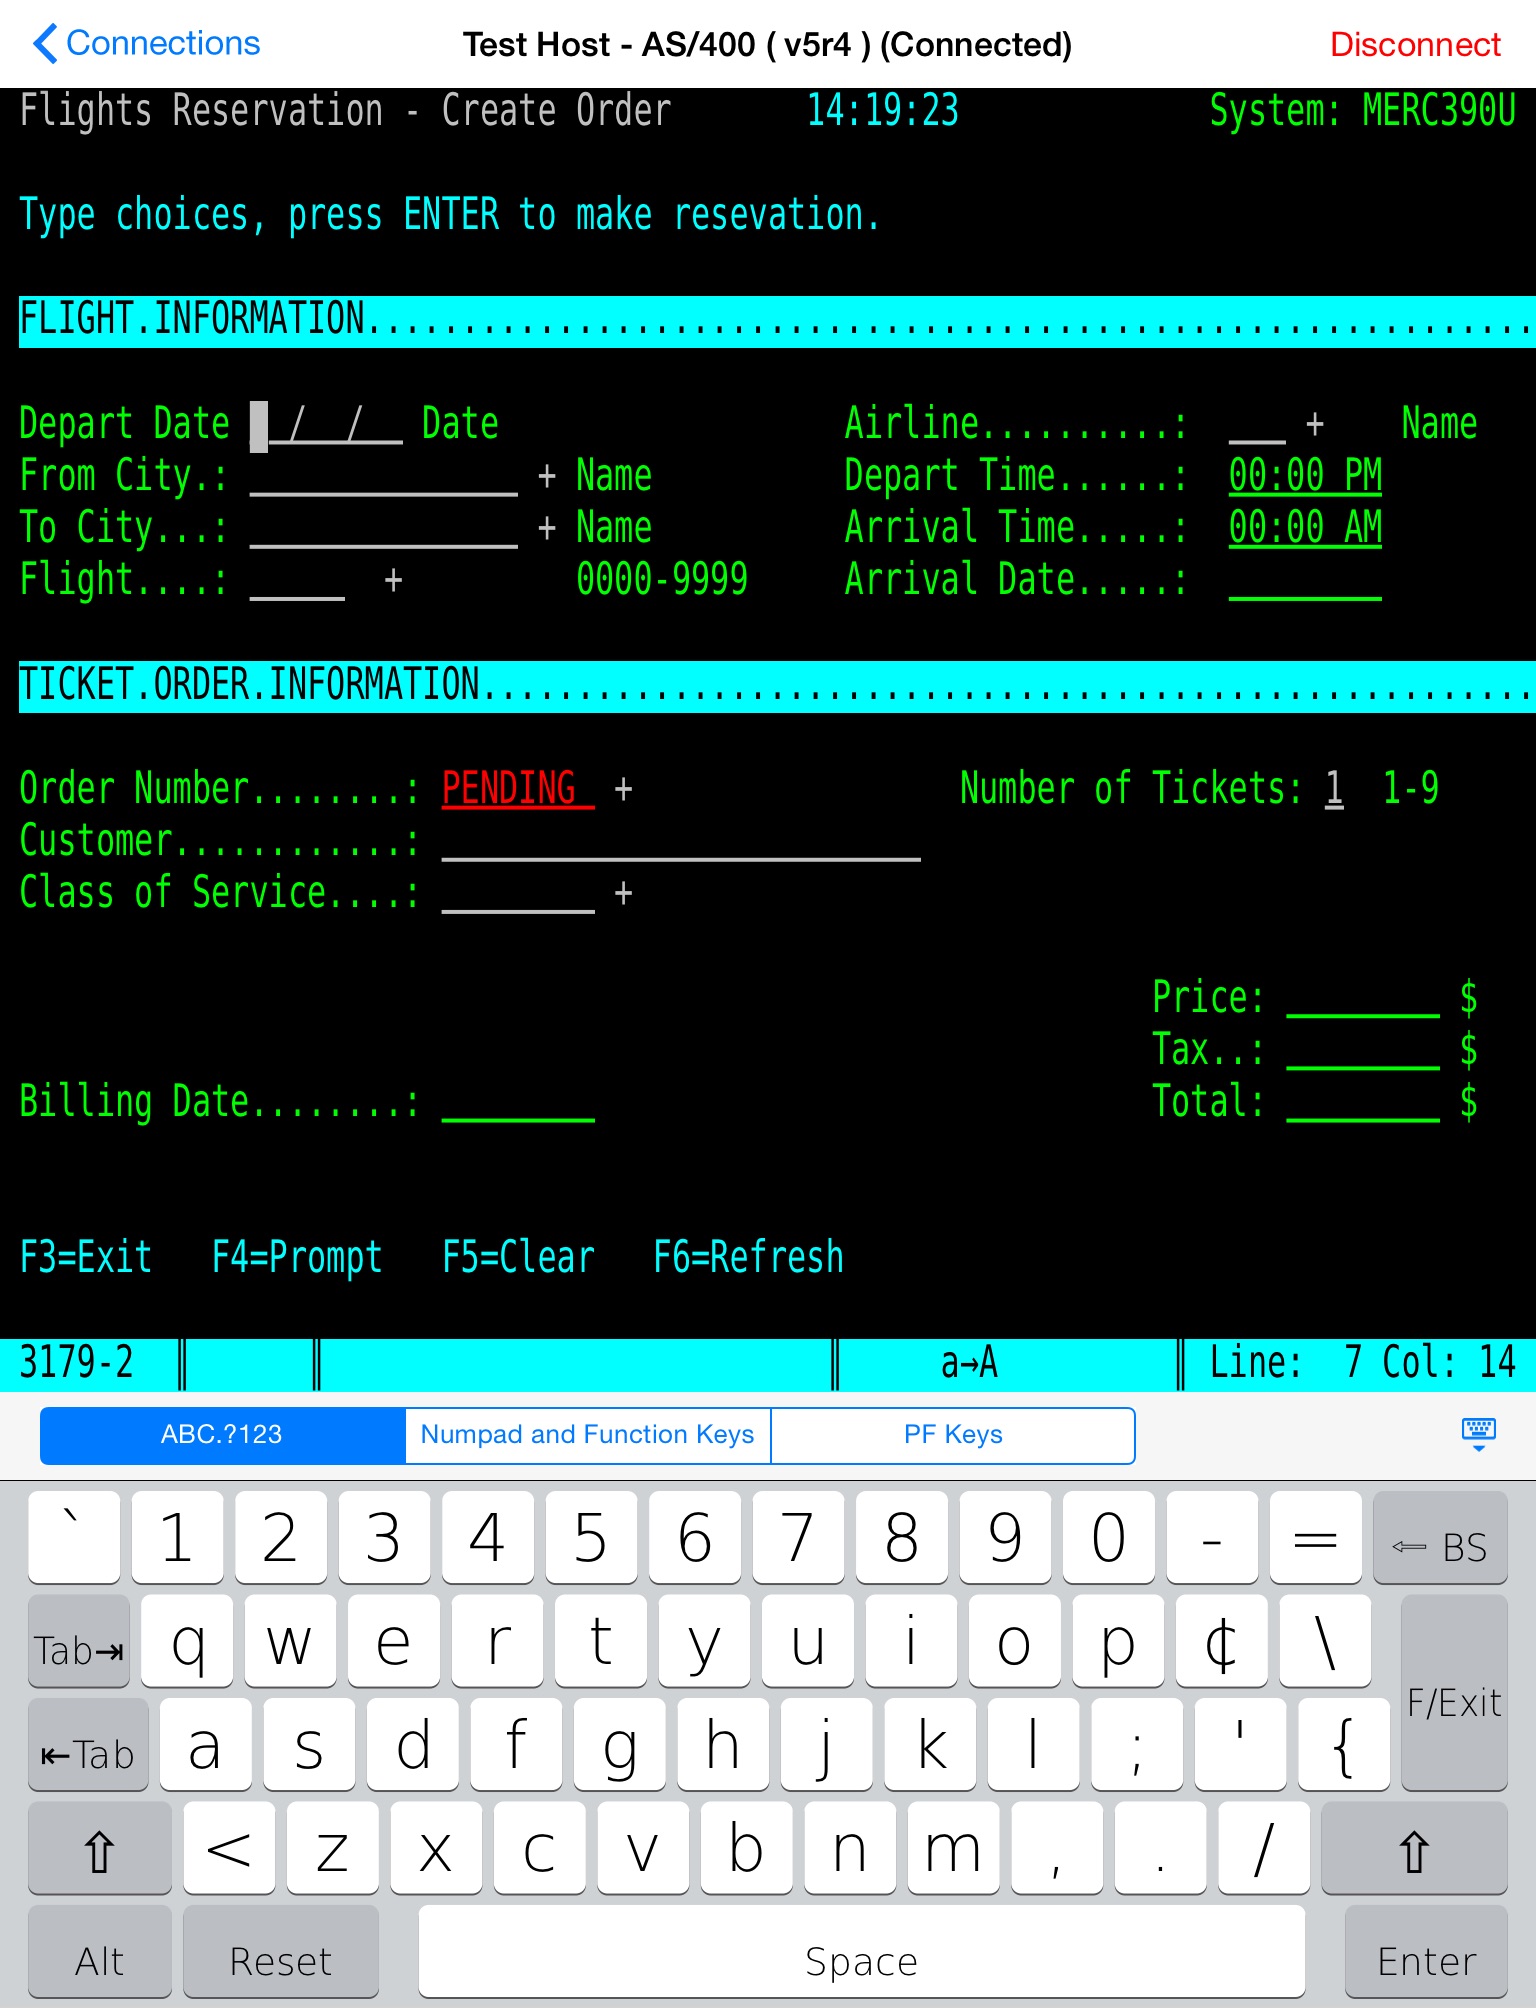1536x2008 pixels.
Task: Tap the plus prompt beside PENDING
Action: [x=624, y=789]
